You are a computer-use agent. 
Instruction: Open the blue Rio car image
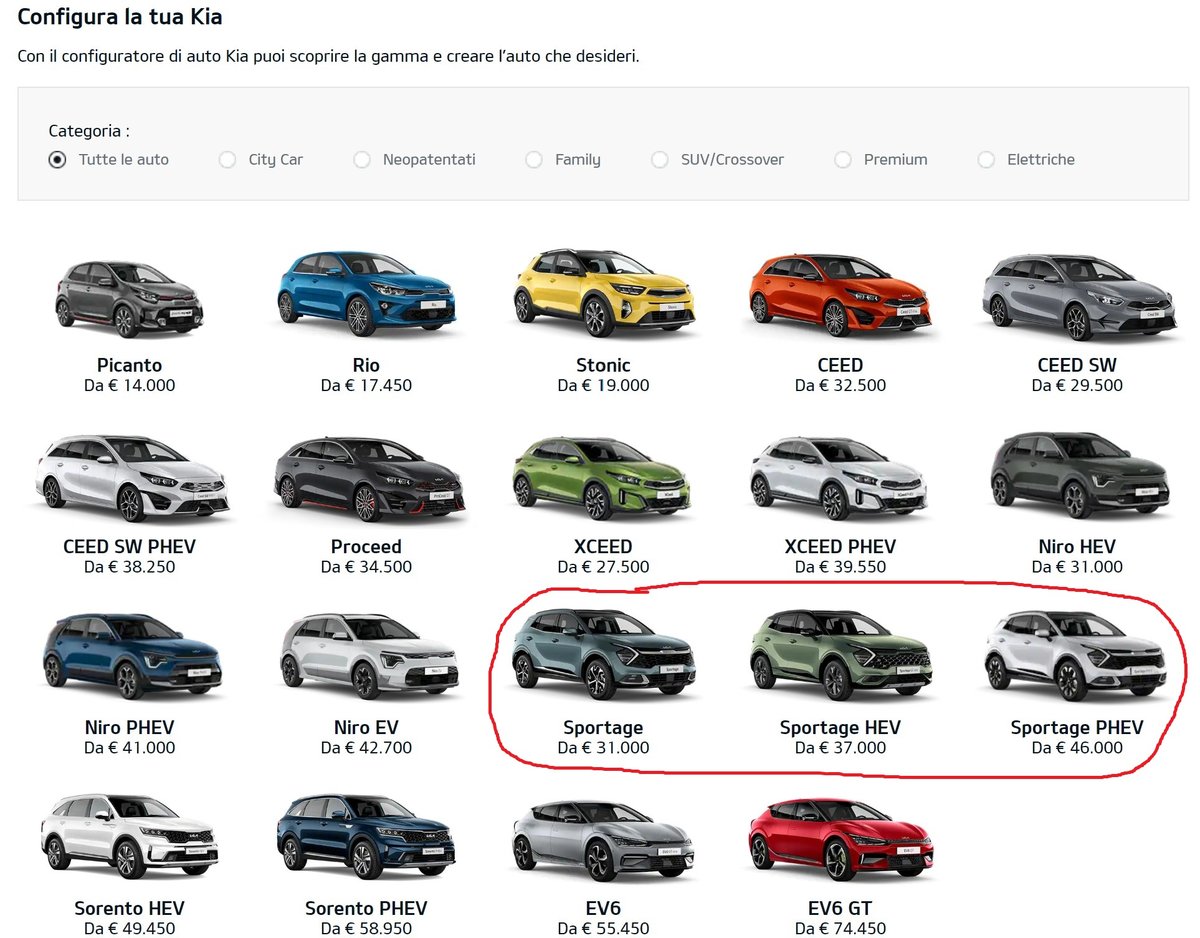pos(366,293)
